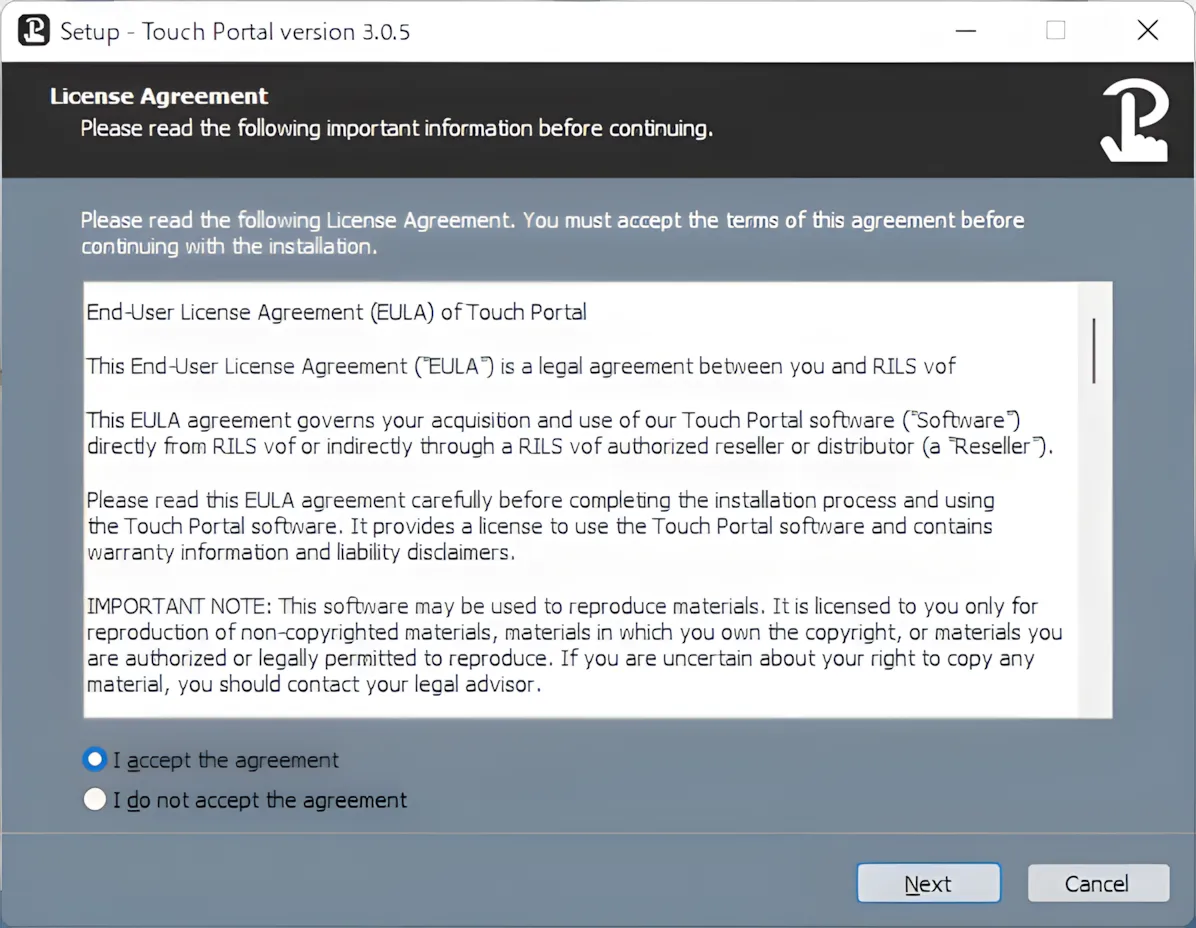Image resolution: width=1196 pixels, height=928 pixels.
Task: Choose "I do not accept the agreement"
Action: point(95,800)
